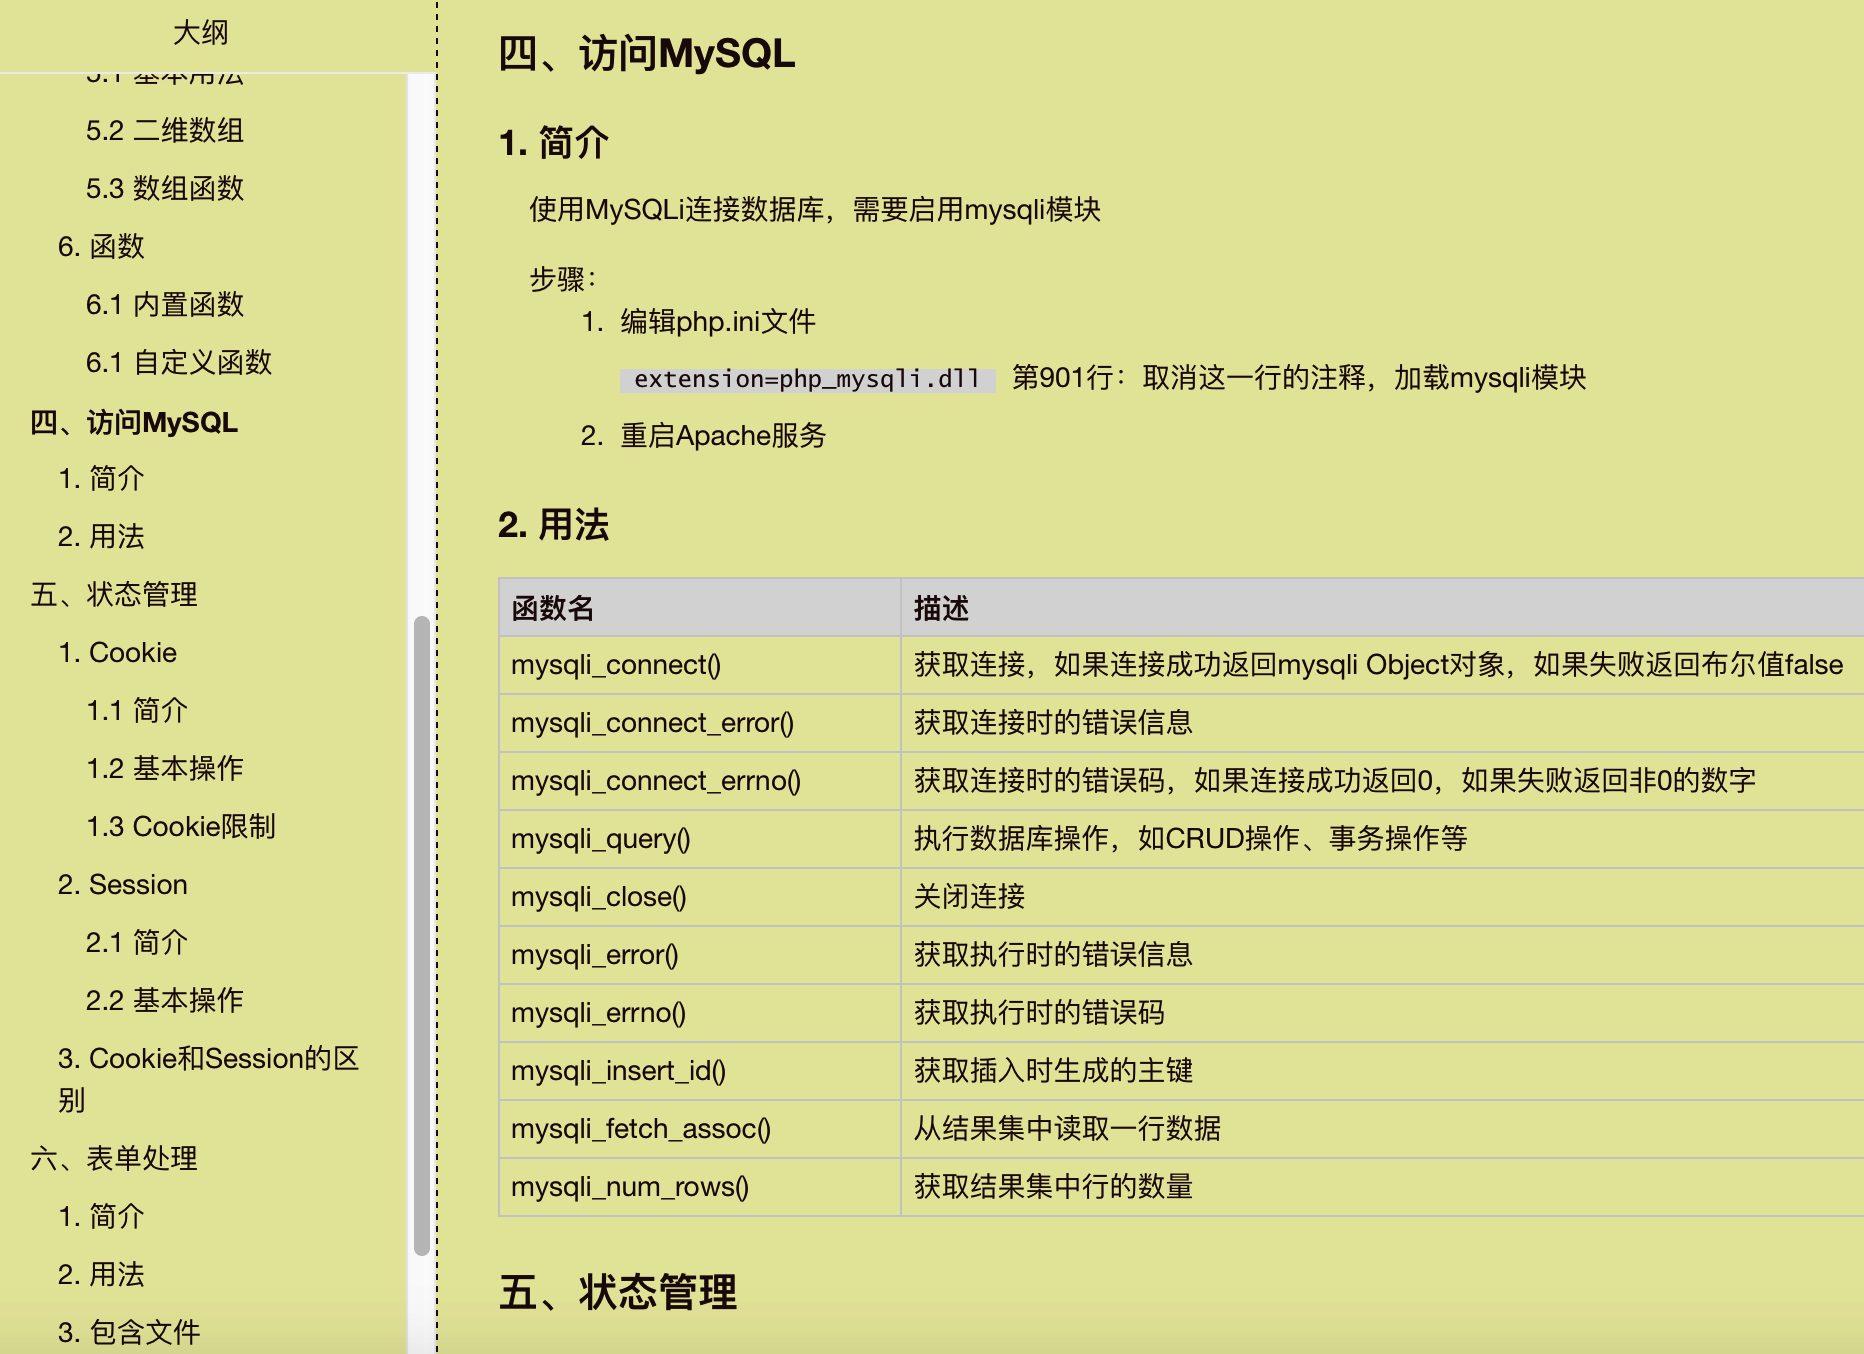1864x1354 pixels.
Task: Click the 2. 用法 content heading
Action: (553, 525)
